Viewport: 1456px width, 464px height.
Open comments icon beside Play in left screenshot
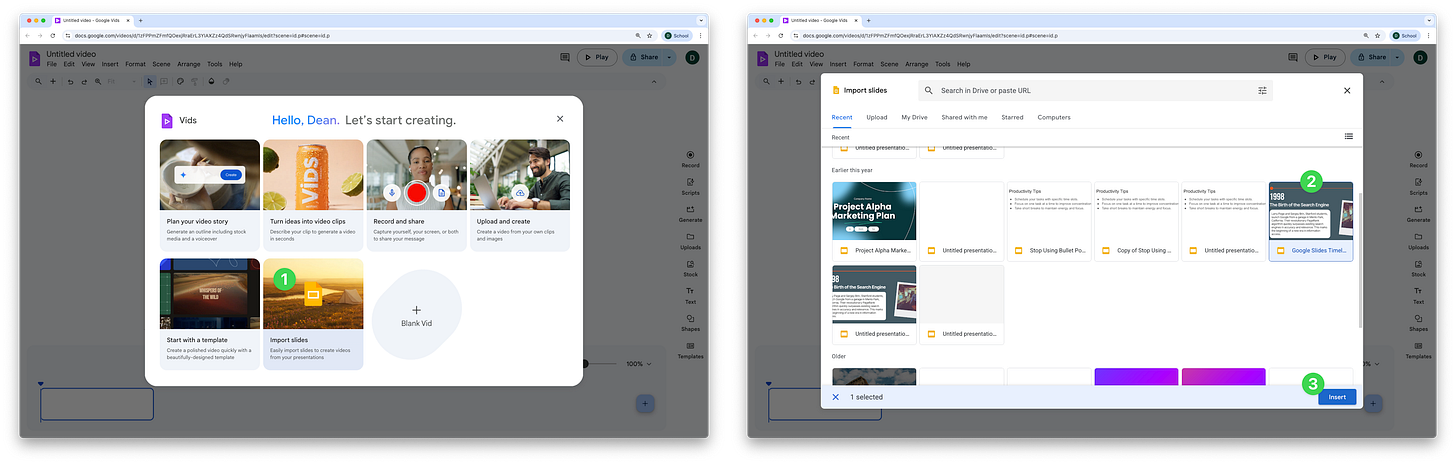[x=565, y=57]
